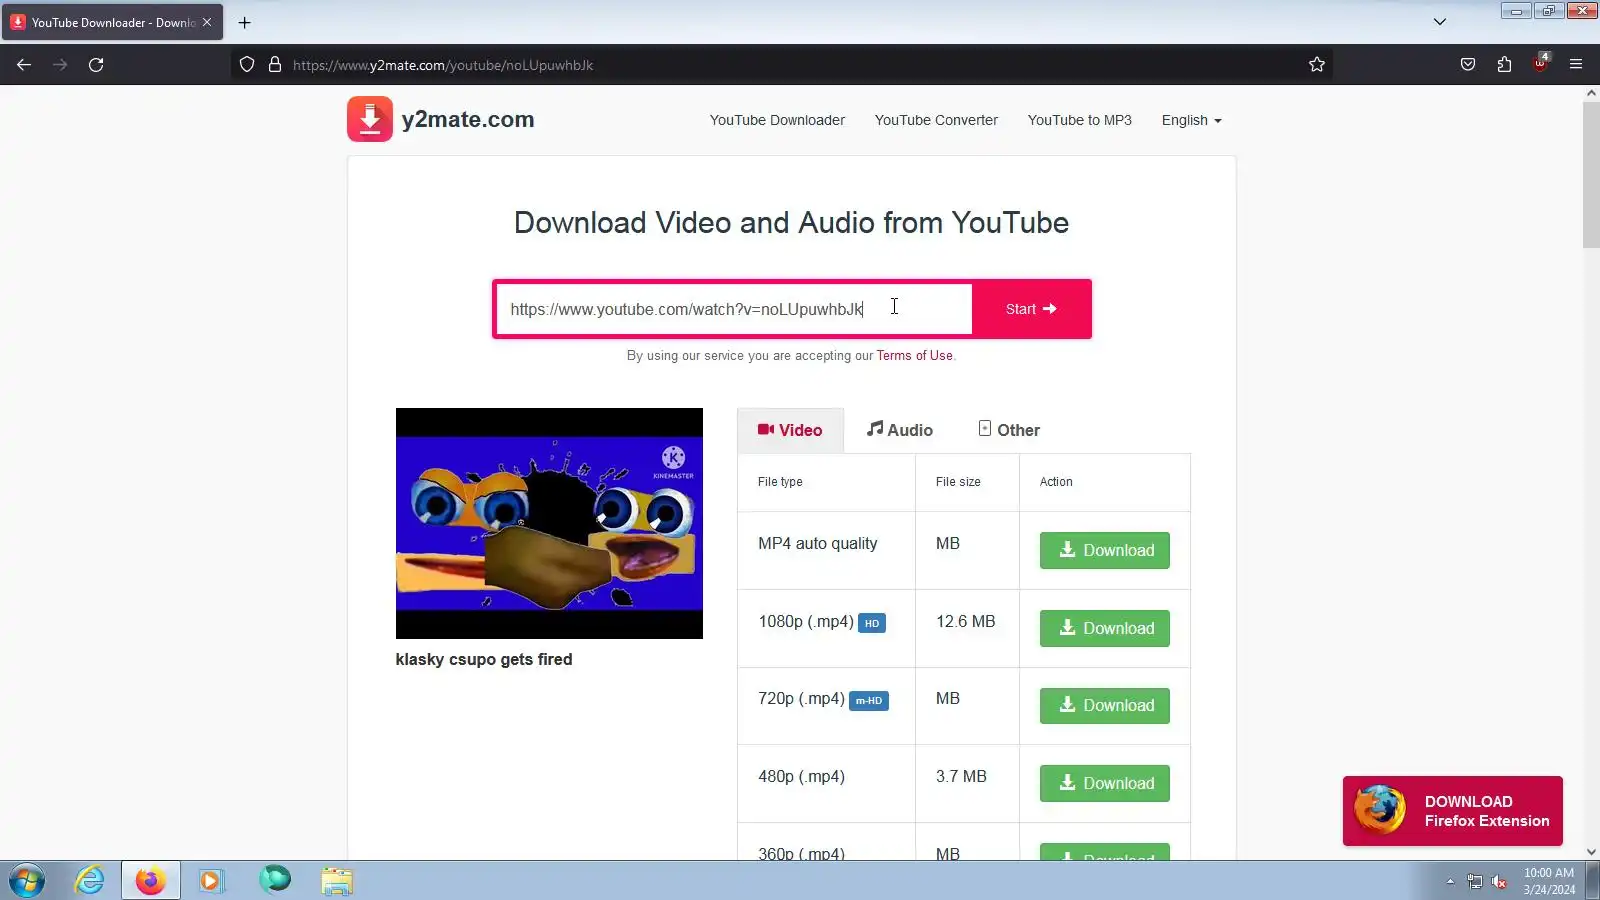Click the klasky csupo video thumbnail
Screen dimensions: 1600x900
549,523
